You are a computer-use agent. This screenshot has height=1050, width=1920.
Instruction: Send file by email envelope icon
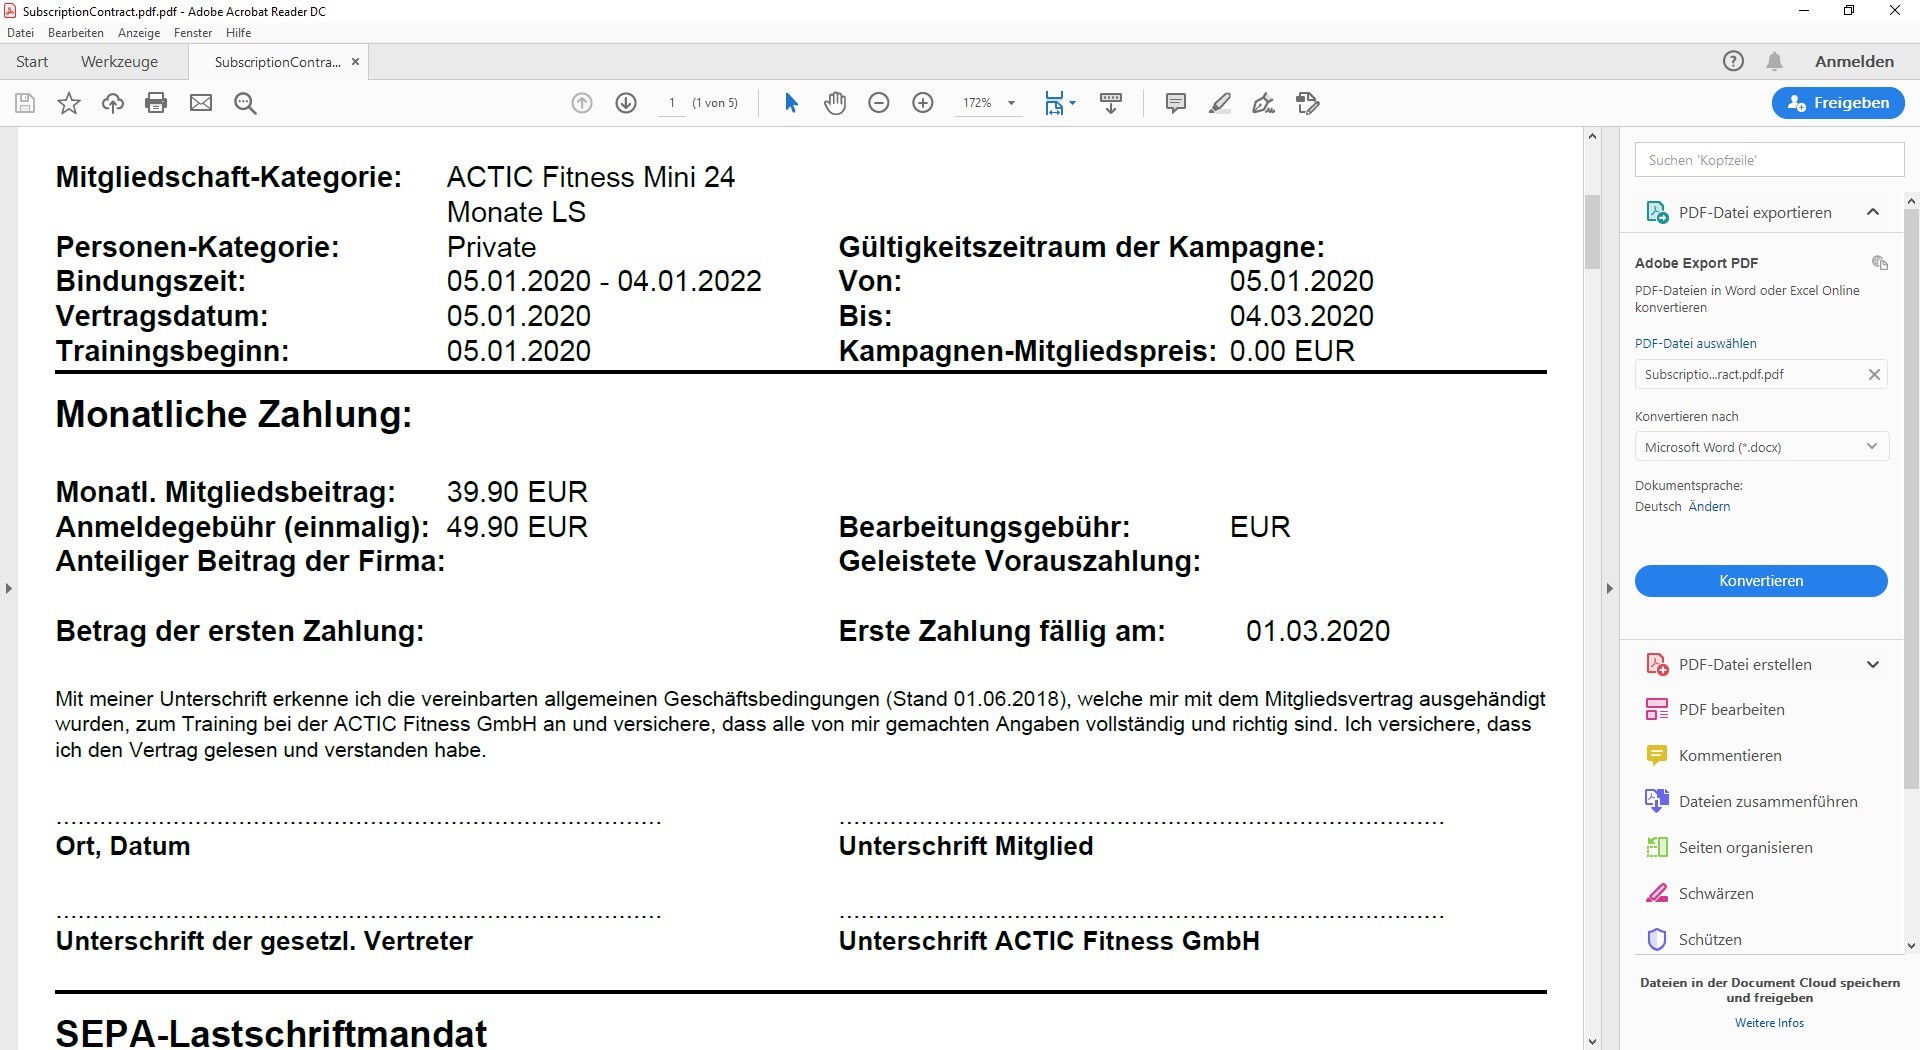click(x=201, y=103)
